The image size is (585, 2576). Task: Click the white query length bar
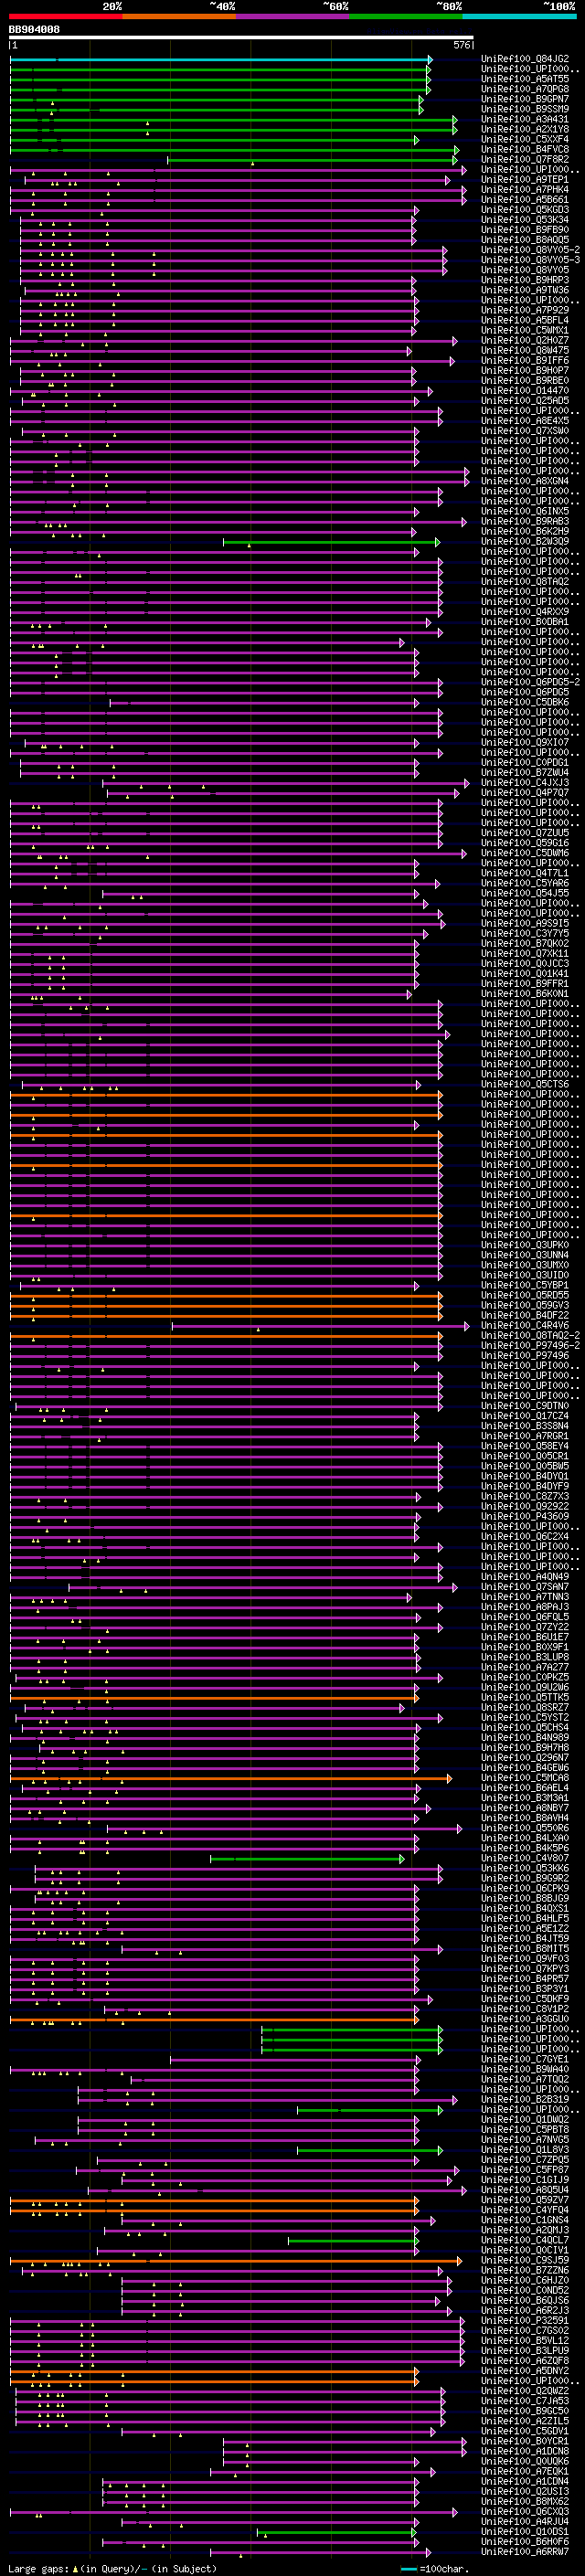pos(241,38)
